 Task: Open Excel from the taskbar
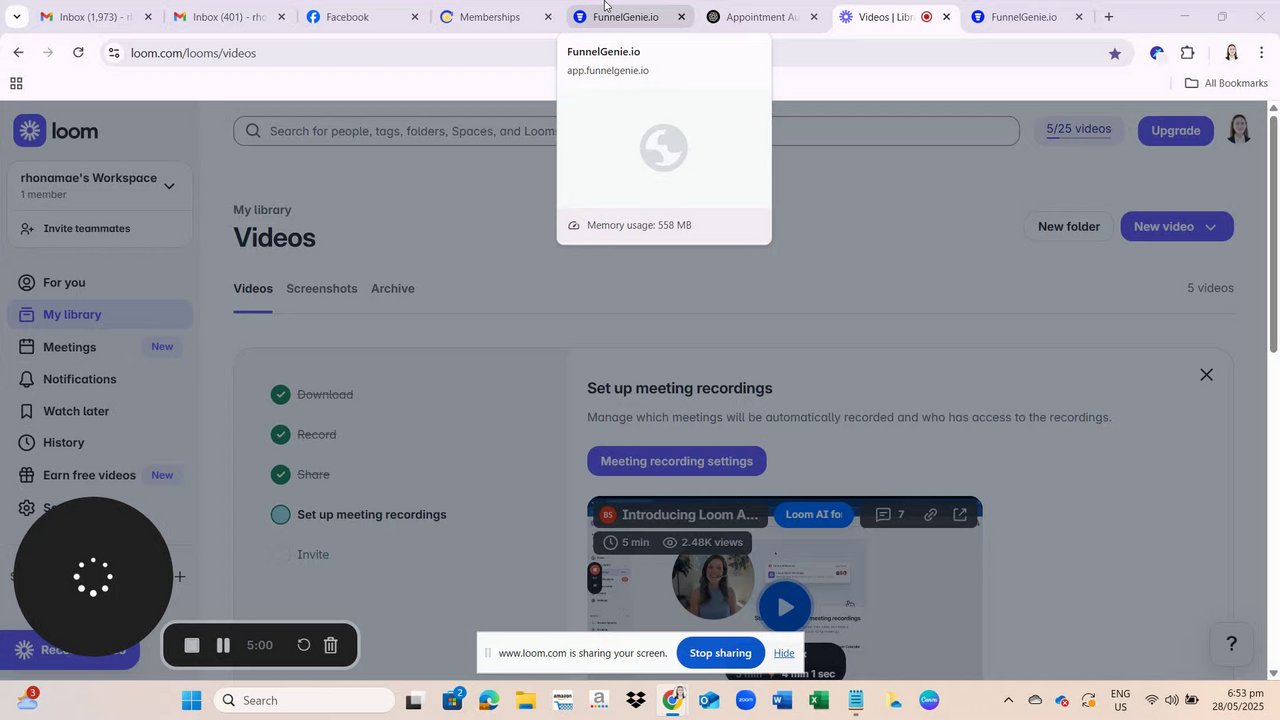tap(819, 700)
